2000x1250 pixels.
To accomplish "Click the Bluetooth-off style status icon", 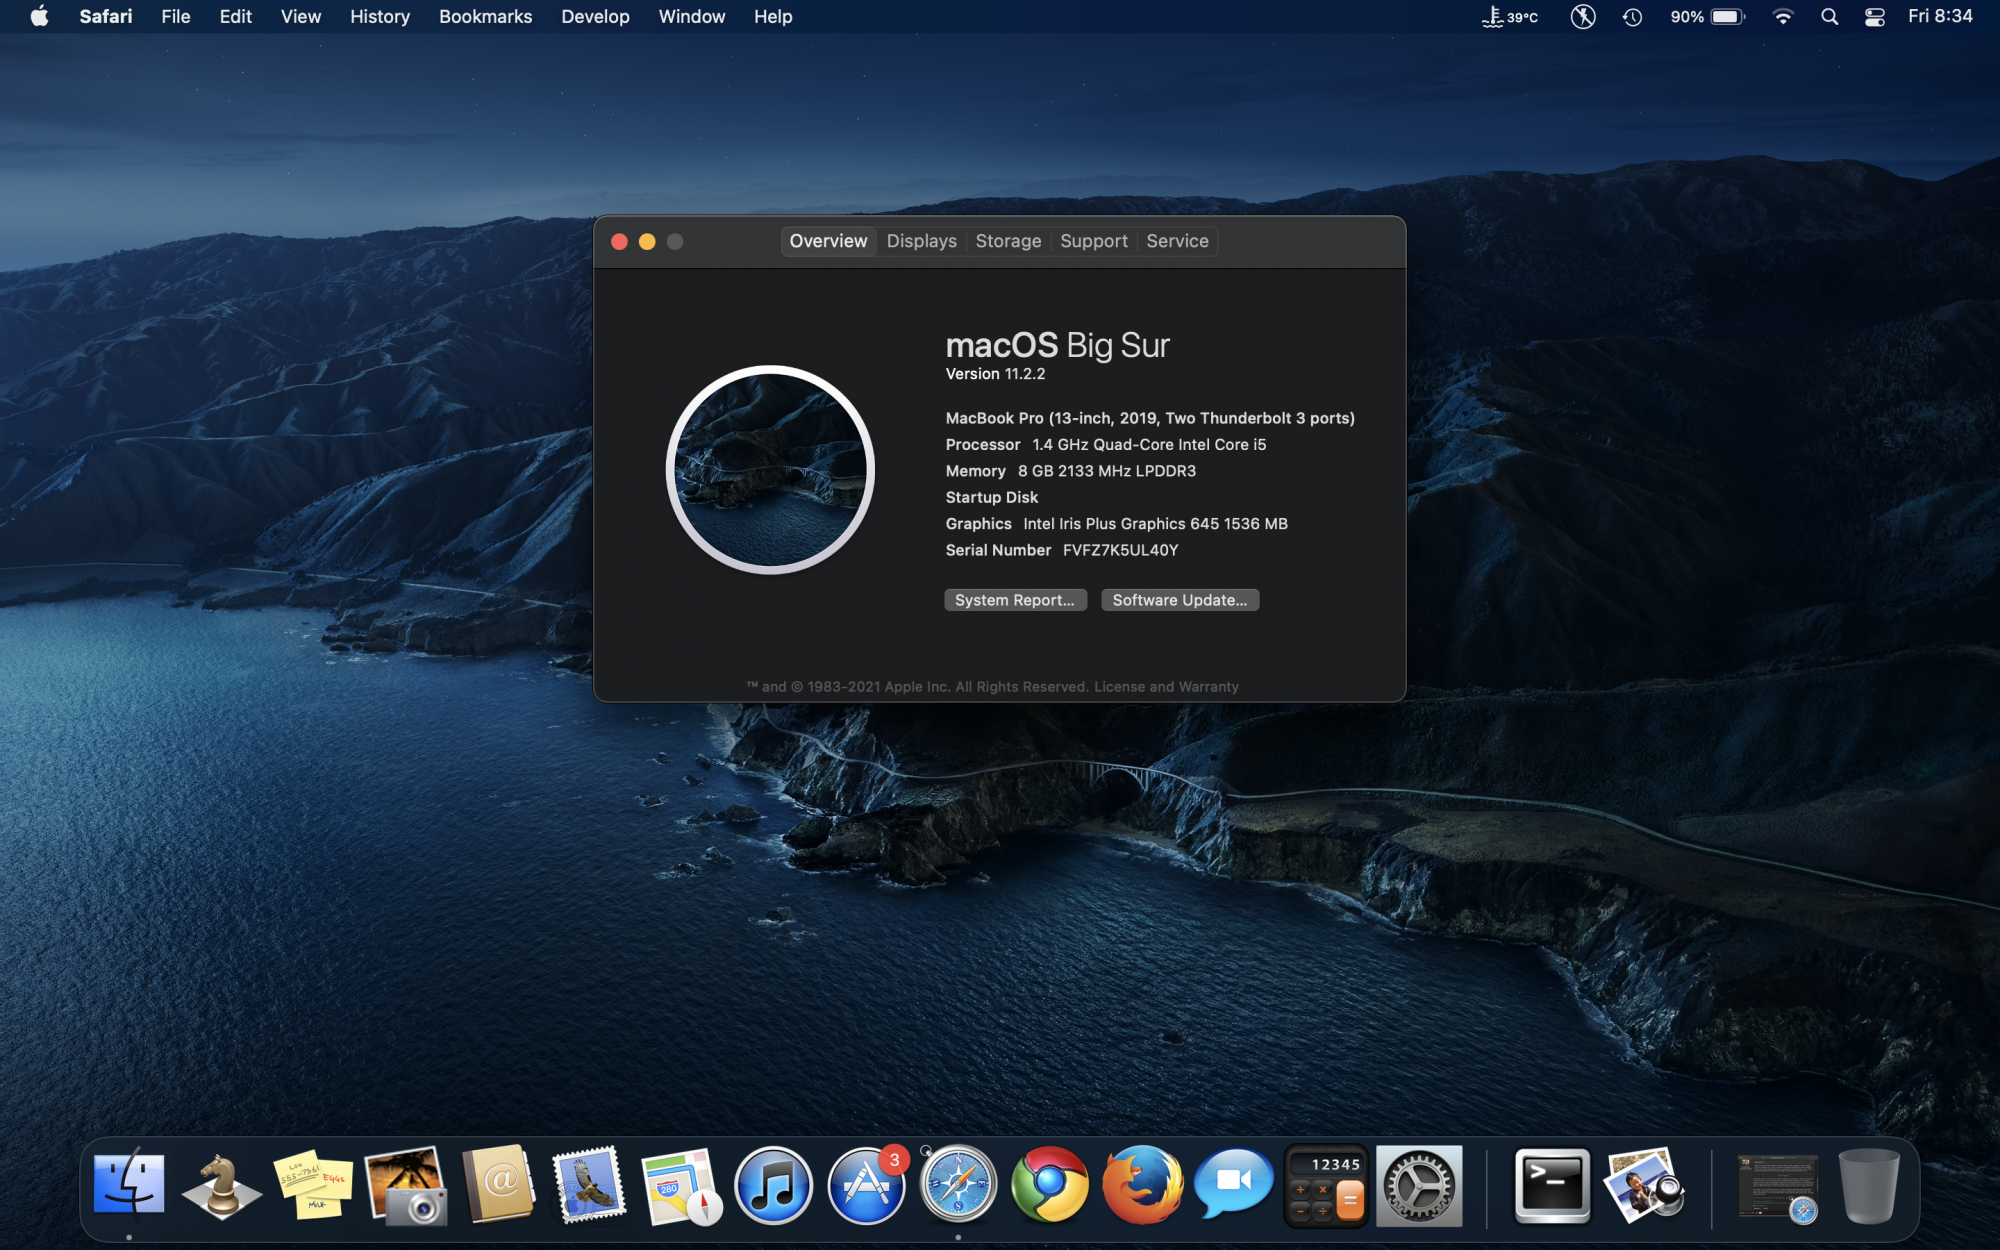I will 1583,16.
